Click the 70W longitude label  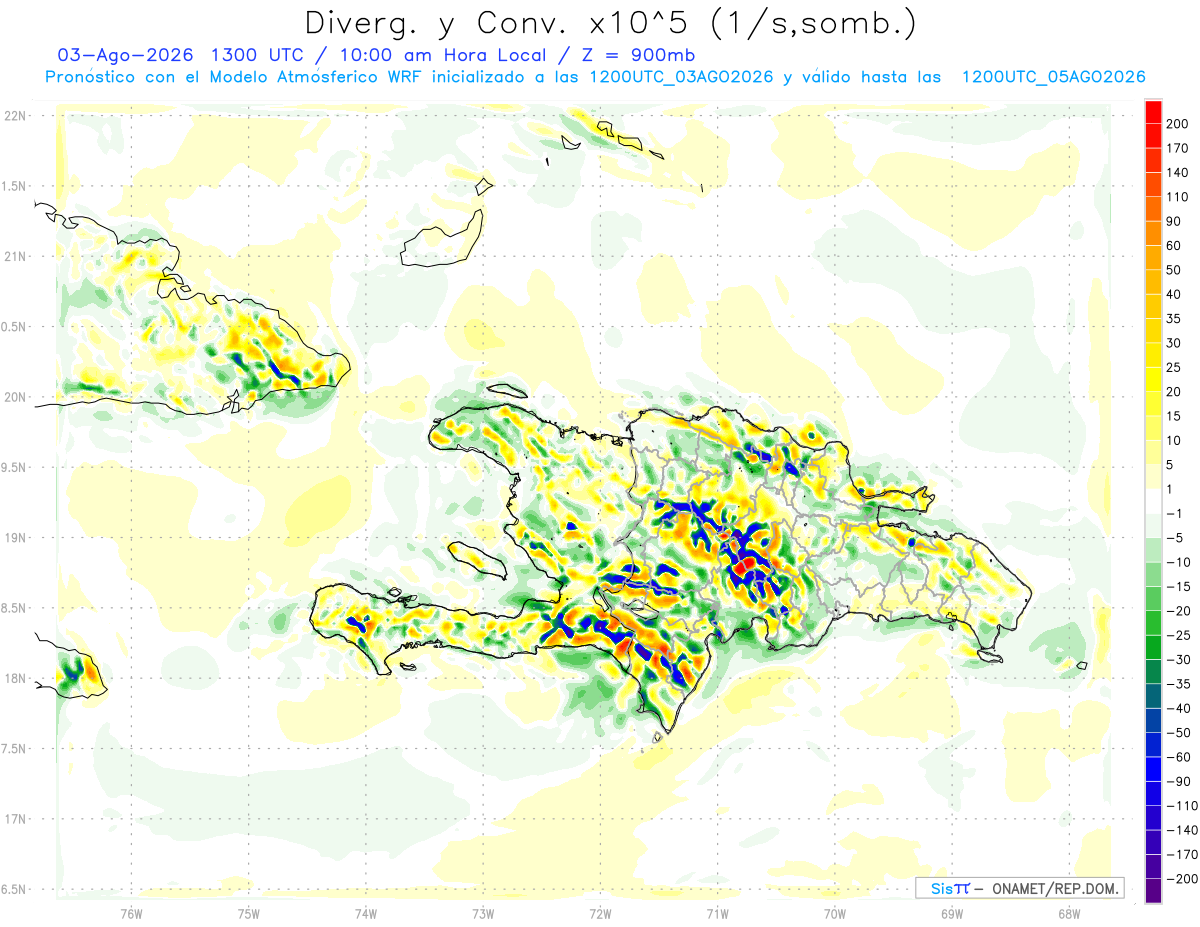point(835,912)
